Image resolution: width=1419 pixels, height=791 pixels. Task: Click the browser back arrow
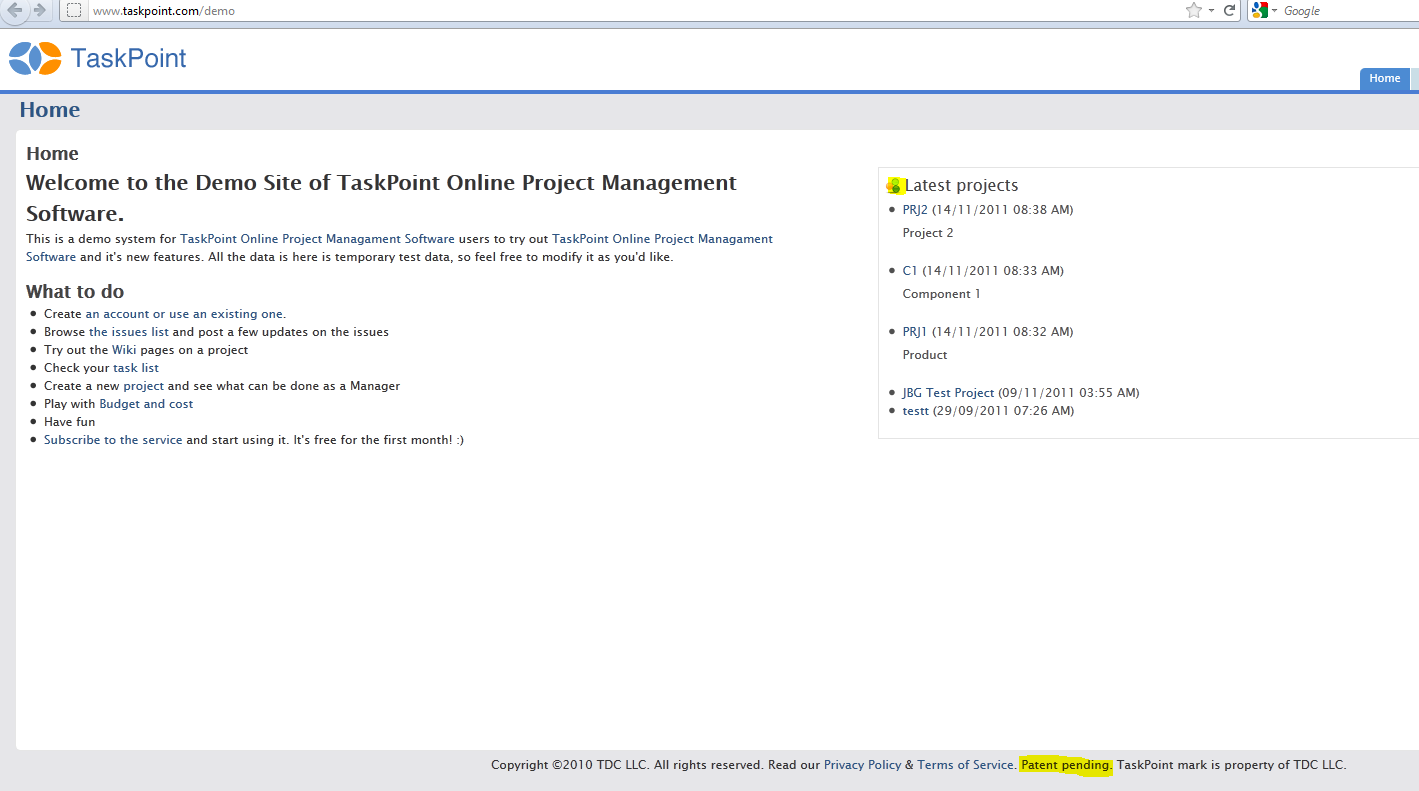pyautogui.click(x=15, y=10)
